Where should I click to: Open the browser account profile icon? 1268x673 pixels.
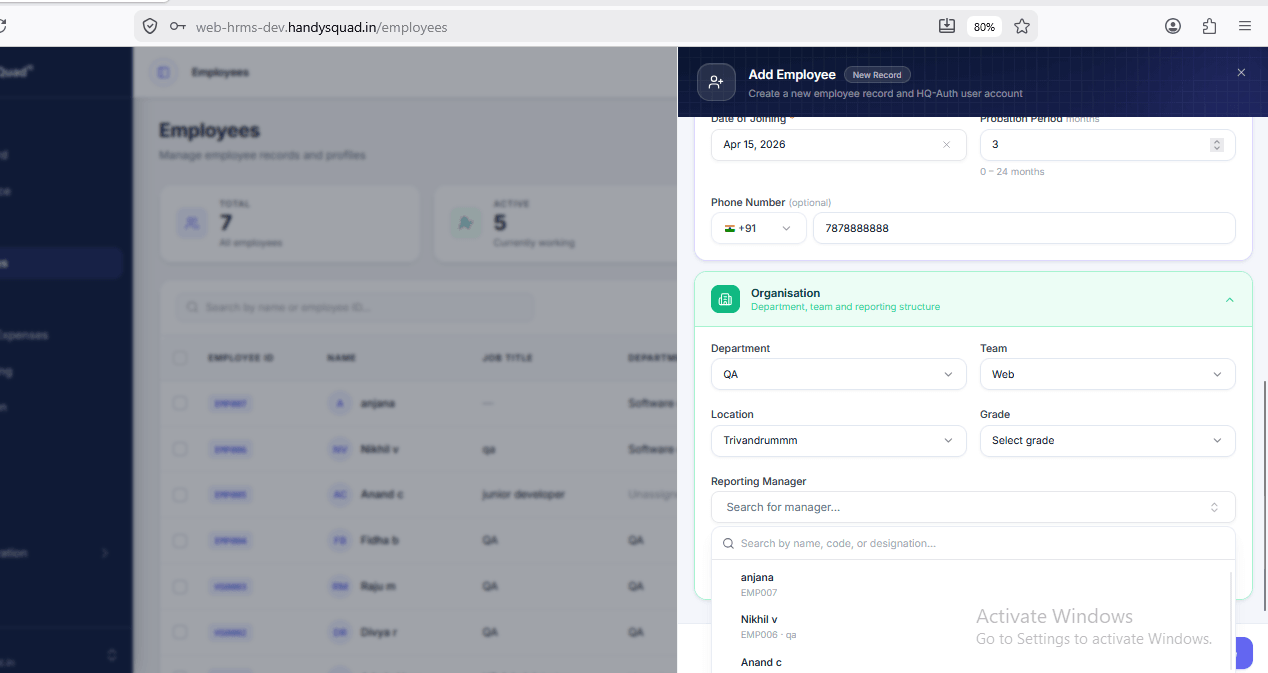click(1173, 27)
